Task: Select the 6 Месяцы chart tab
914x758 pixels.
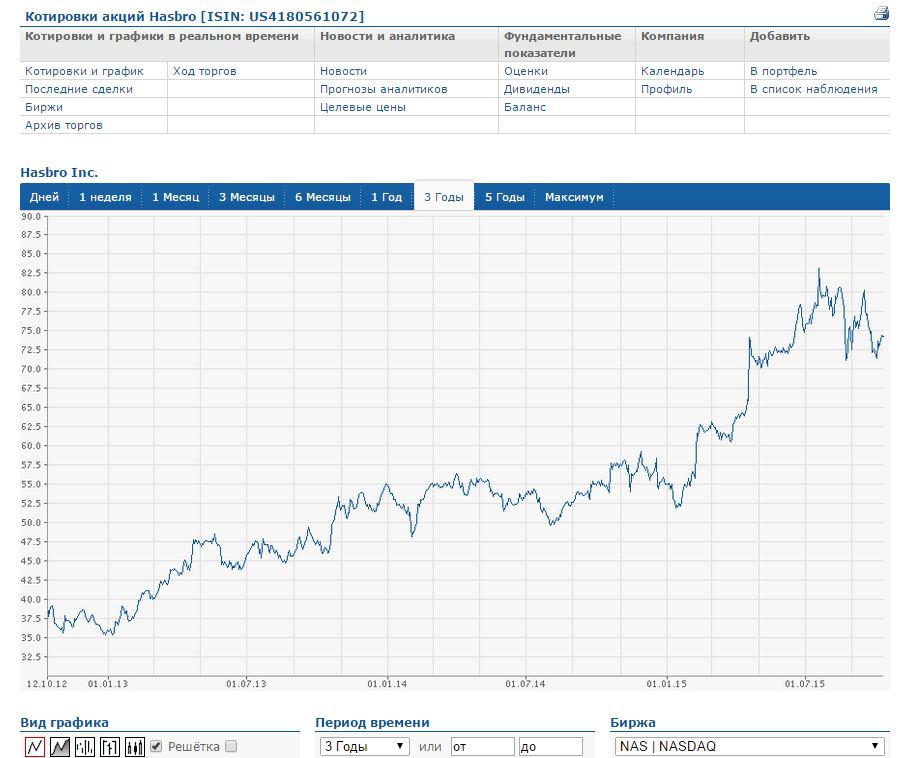Action: click(323, 197)
